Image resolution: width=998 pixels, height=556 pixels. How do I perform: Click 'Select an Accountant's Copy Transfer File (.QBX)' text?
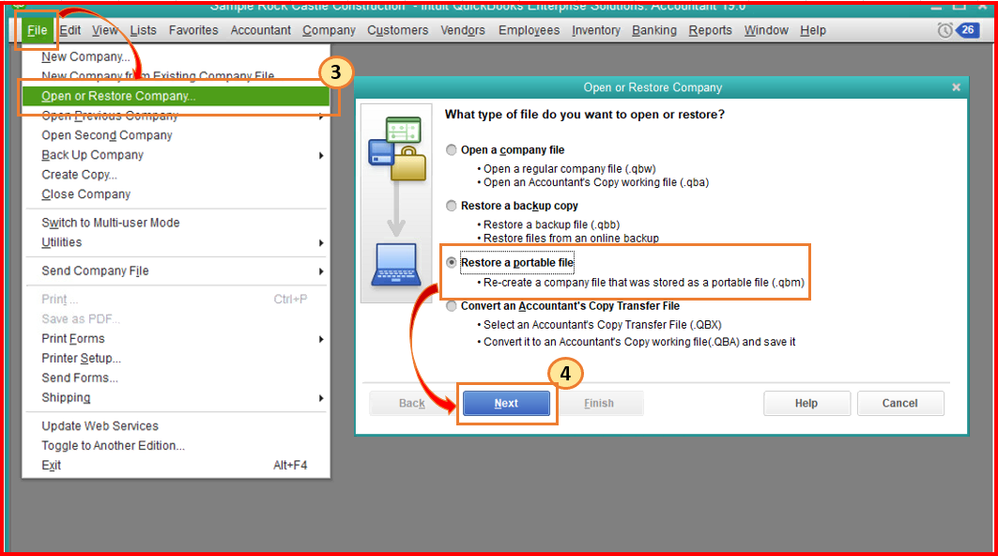click(602, 325)
